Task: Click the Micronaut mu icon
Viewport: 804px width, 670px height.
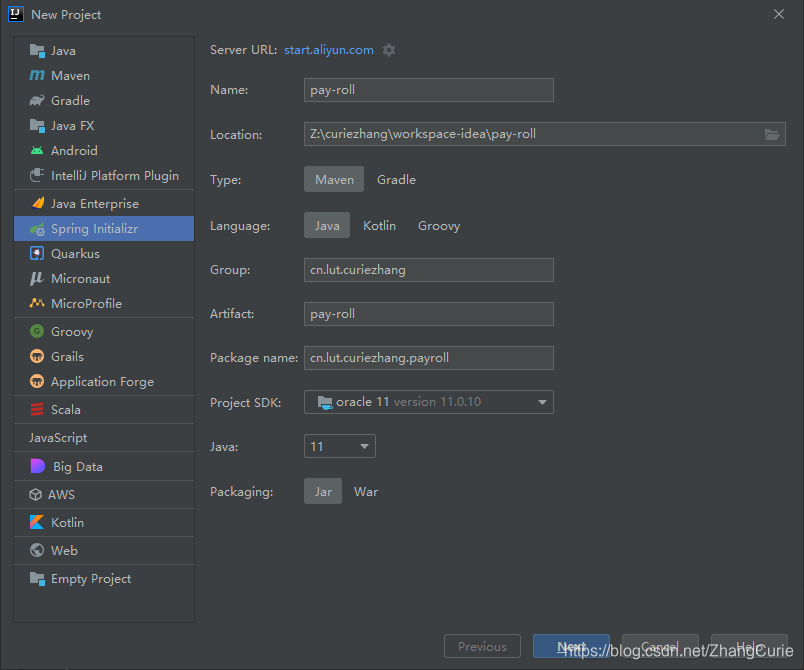Action: point(37,278)
